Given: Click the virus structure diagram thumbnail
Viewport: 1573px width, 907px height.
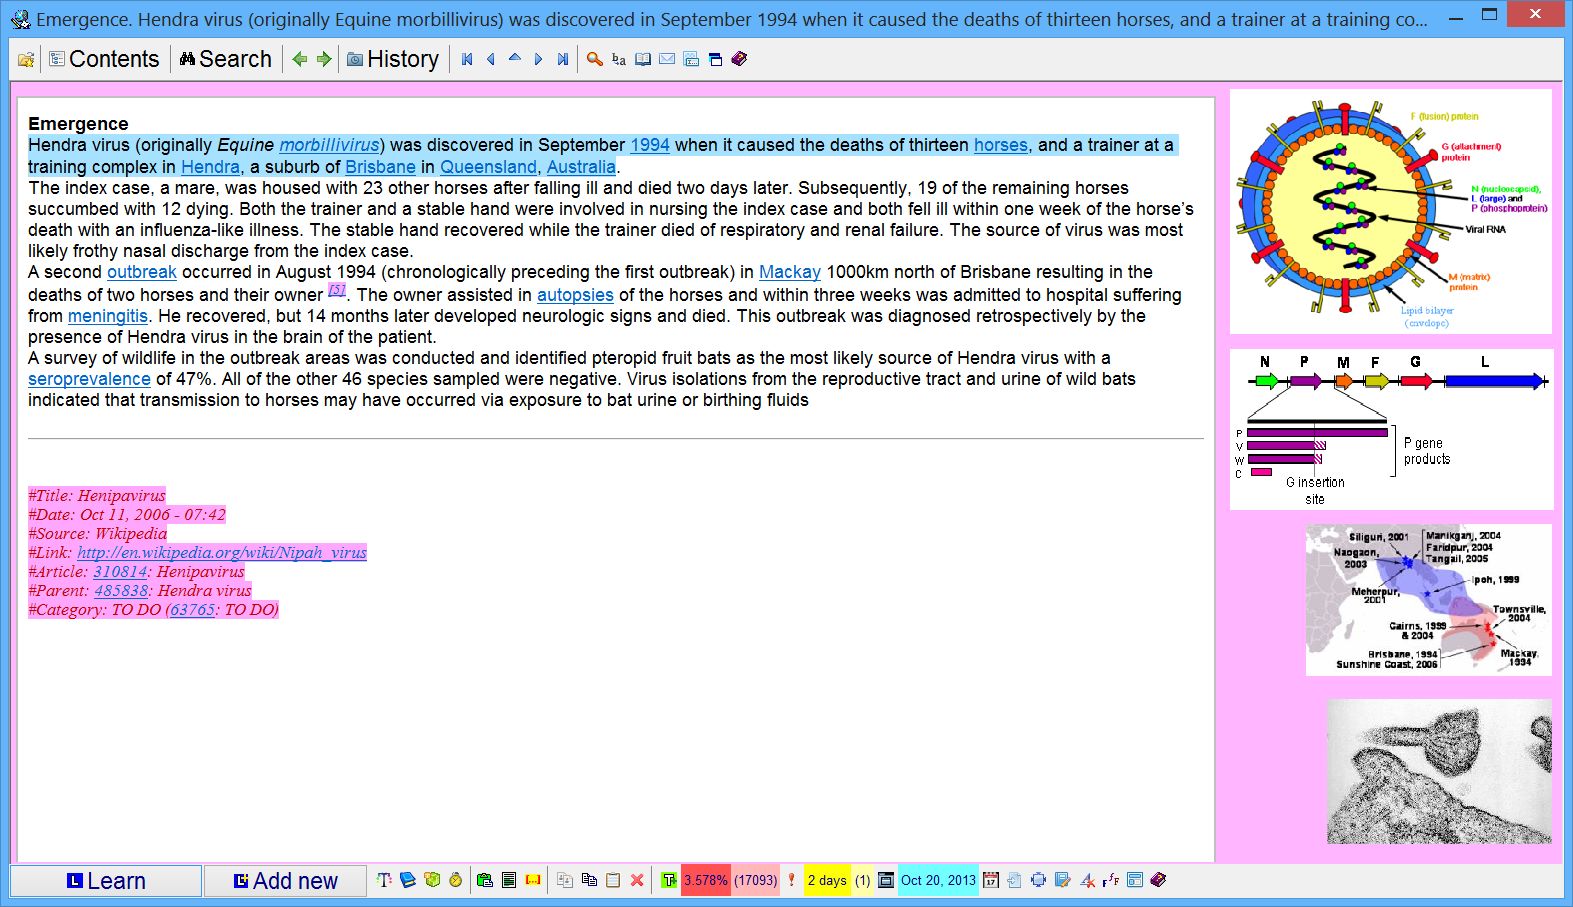Looking at the screenshot, I should tap(1390, 212).
